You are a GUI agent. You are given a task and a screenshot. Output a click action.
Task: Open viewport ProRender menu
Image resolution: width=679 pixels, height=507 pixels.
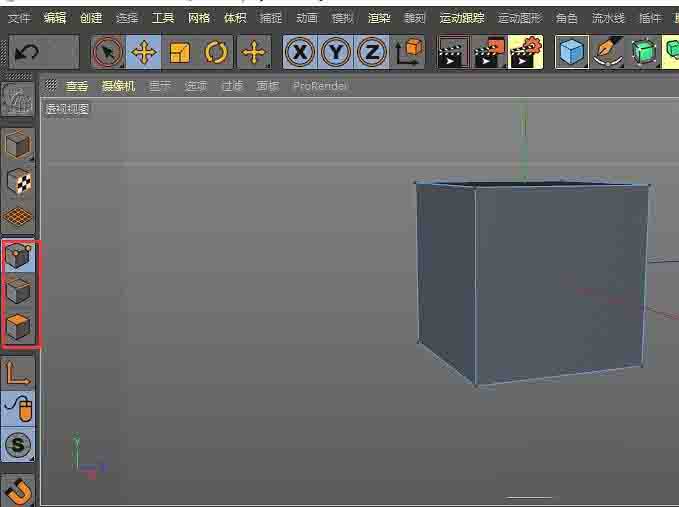[x=320, y=86]
